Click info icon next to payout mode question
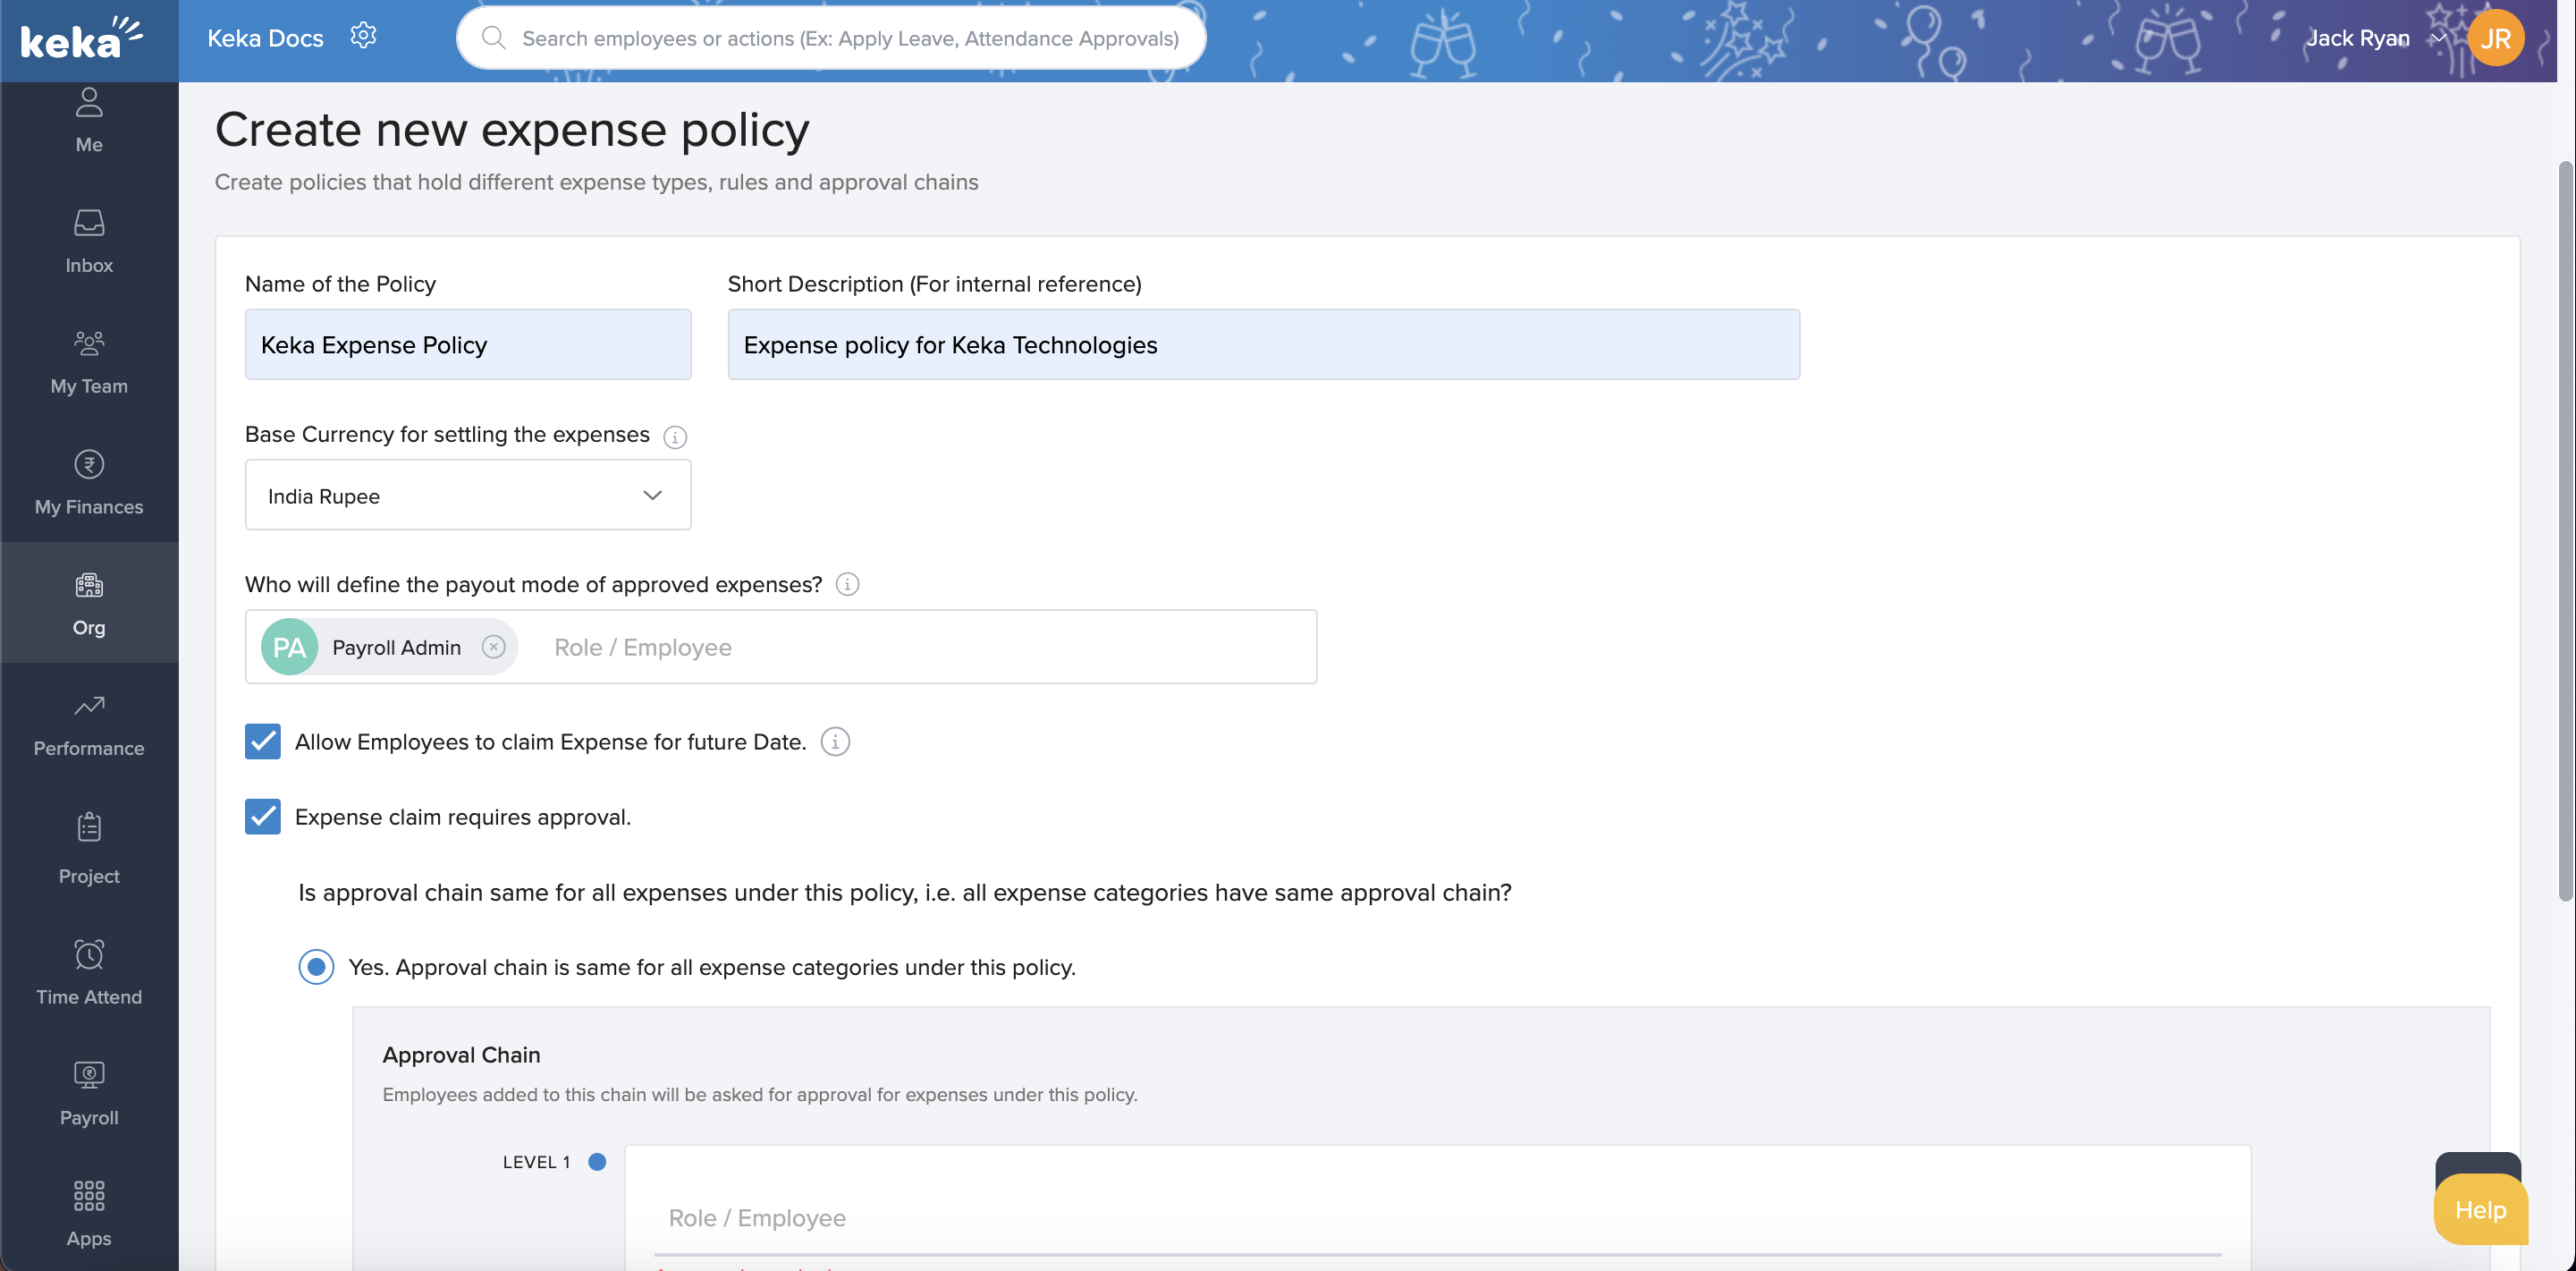This screenshot has height=1271, width=2576. click(x=847, y=584)
